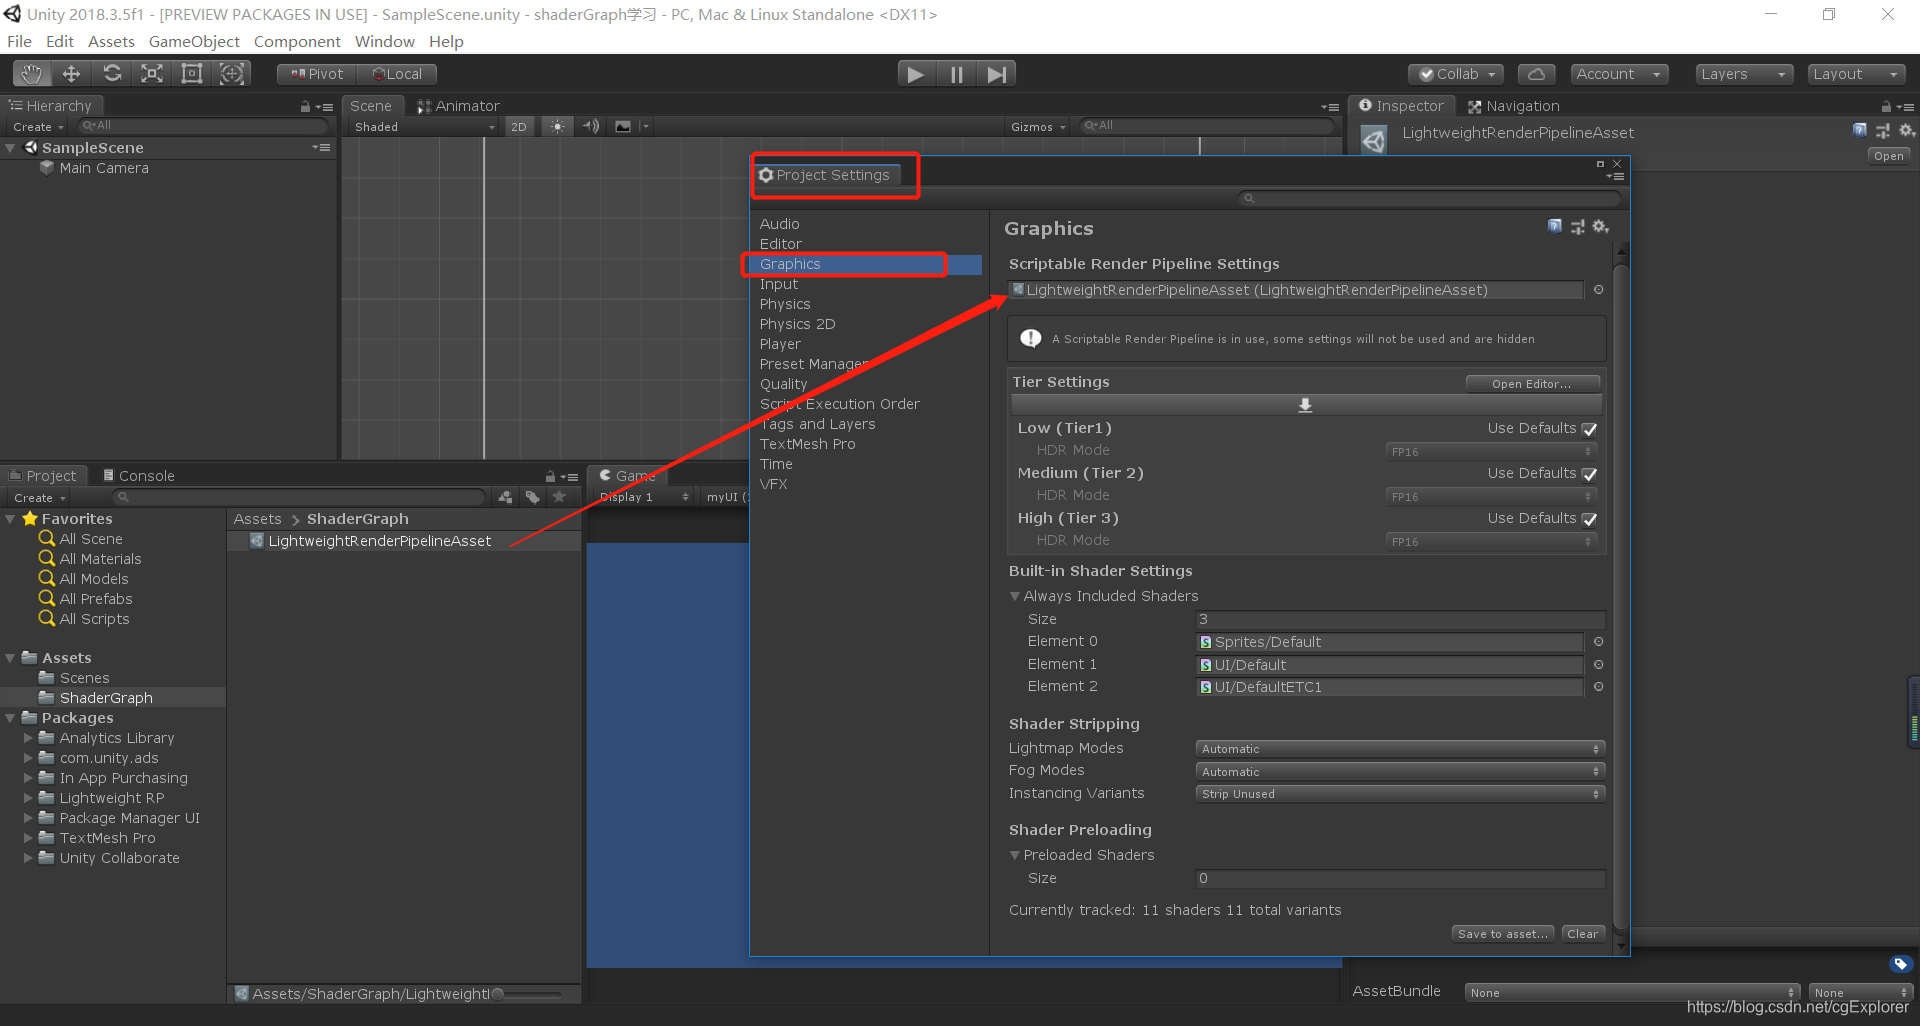Click the Step frame button
The width and height of the screenshot is (1920, 1026).
997,74
